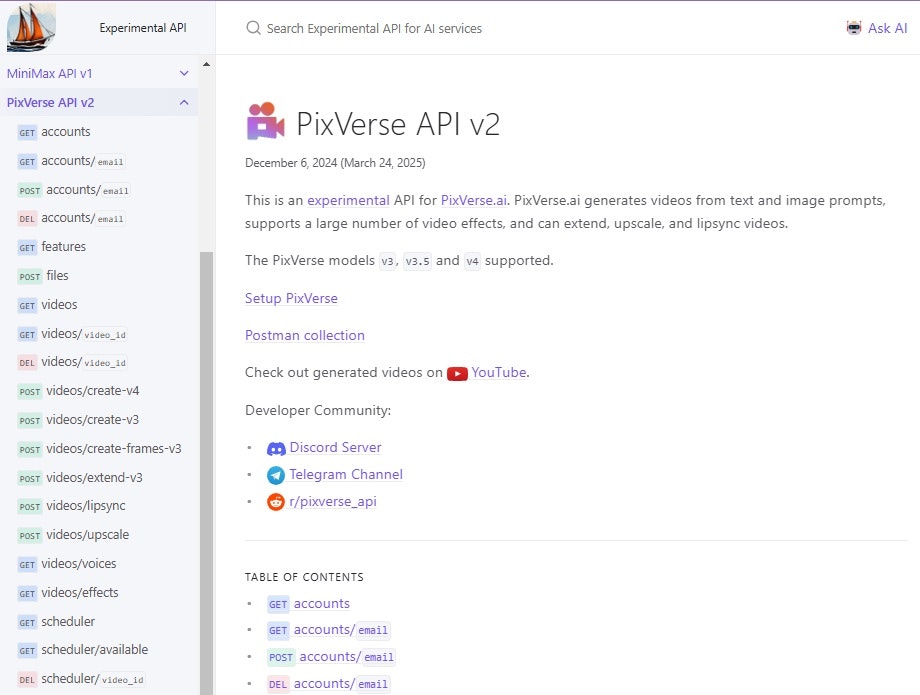Open POST videos/upscale endpoint

coord(73,535)
